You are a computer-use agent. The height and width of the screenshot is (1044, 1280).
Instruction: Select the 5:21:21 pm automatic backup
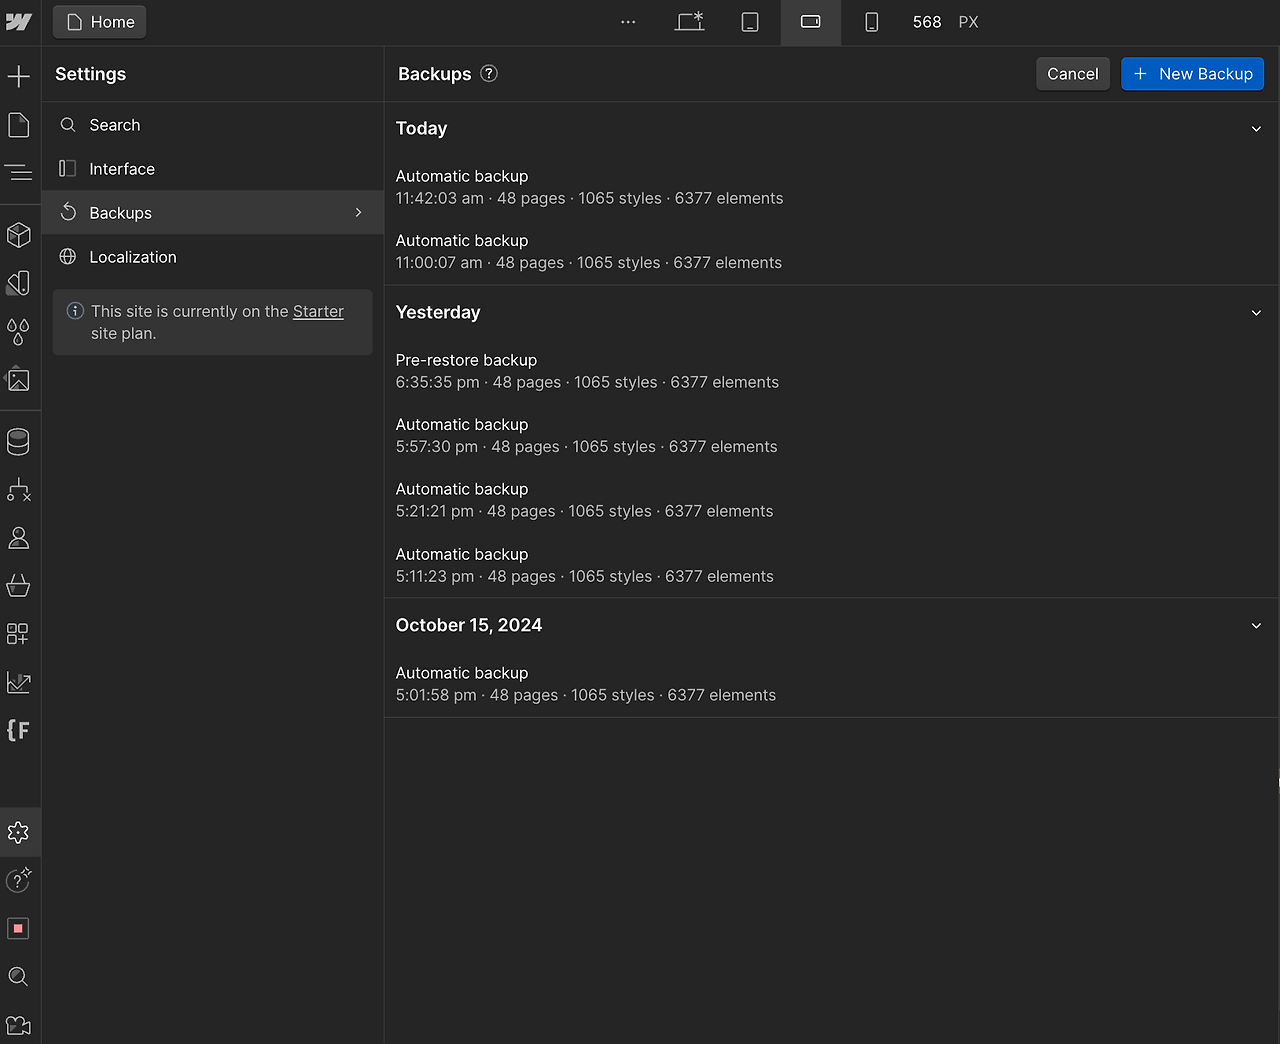tap(832, 500)
